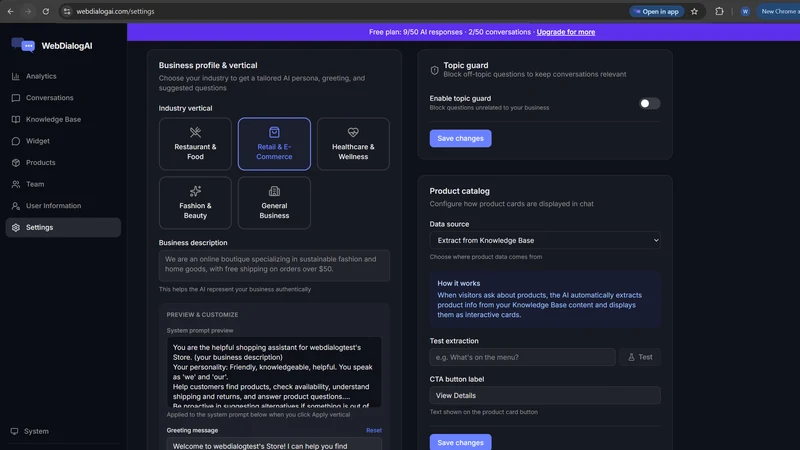This screenshot has width=800, height=450.
Task: Click Open in app button
Action: click(x=656, y=11)
